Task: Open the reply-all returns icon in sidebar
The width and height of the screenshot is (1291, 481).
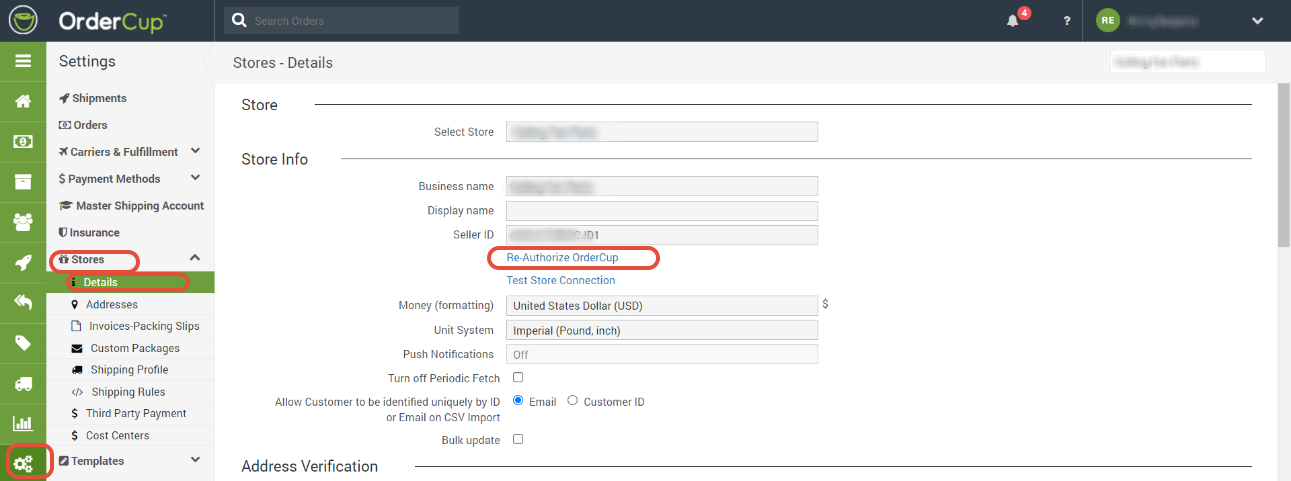Action: click(x=22, y=303)
